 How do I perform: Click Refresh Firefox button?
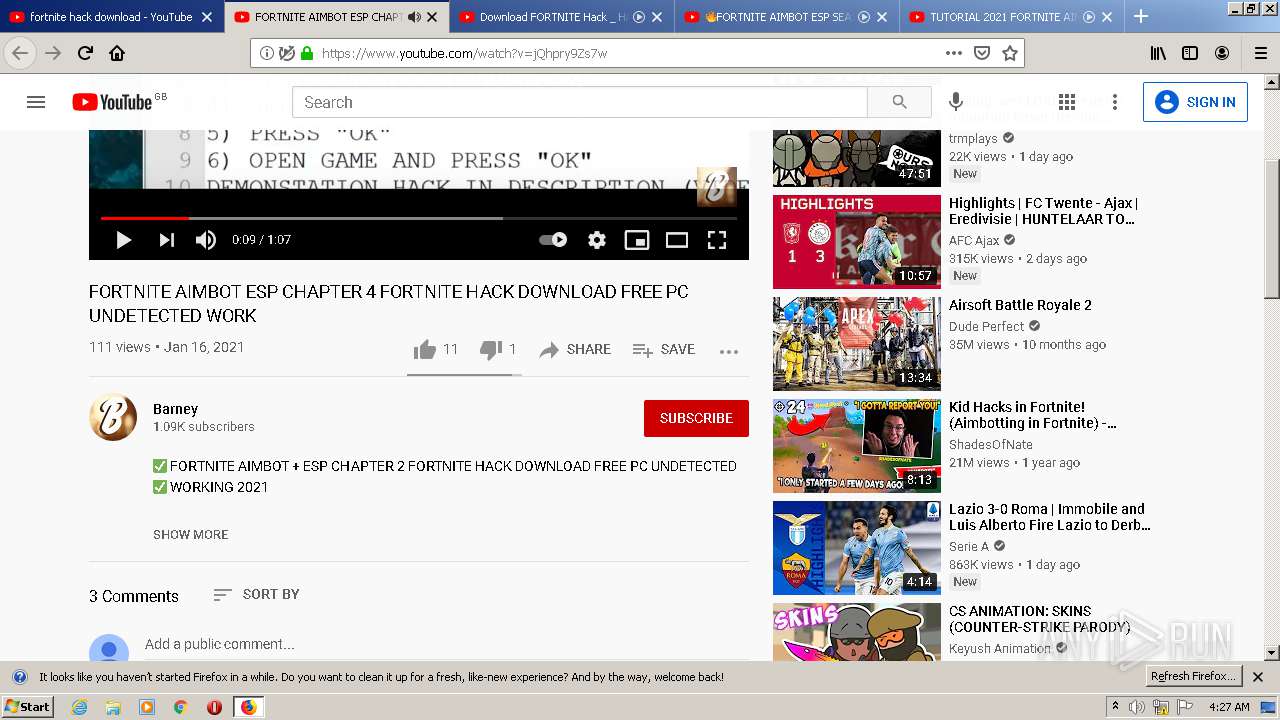click(x=1193, y=676)
